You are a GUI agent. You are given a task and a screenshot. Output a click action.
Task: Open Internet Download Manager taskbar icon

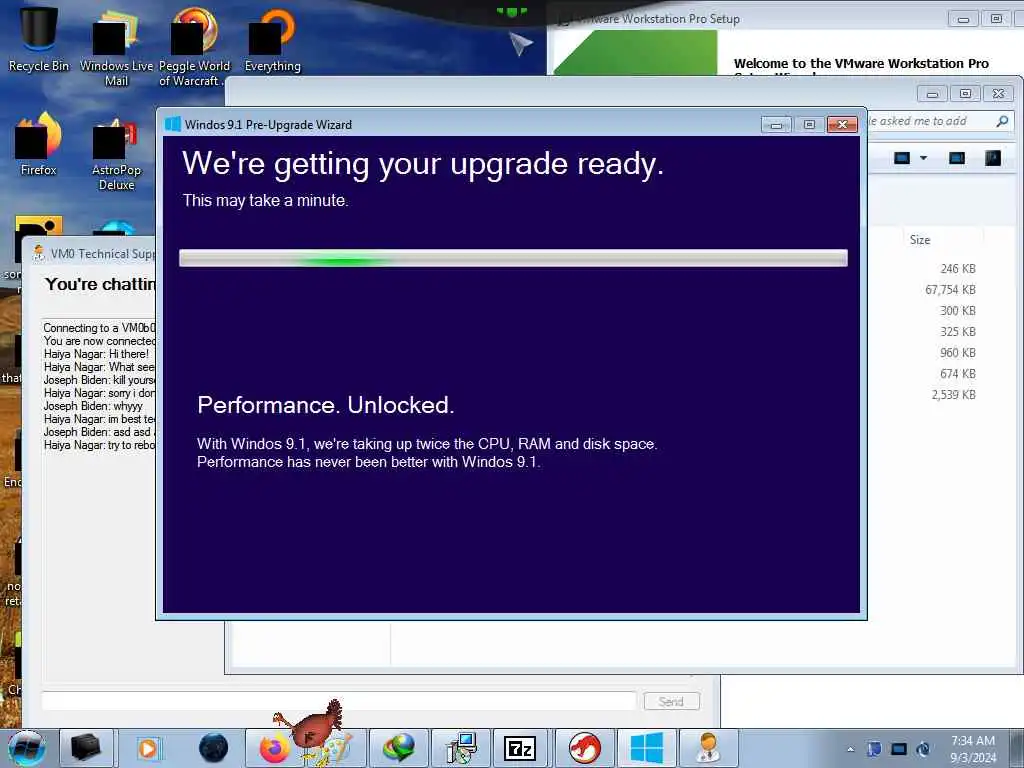(399, 748)
